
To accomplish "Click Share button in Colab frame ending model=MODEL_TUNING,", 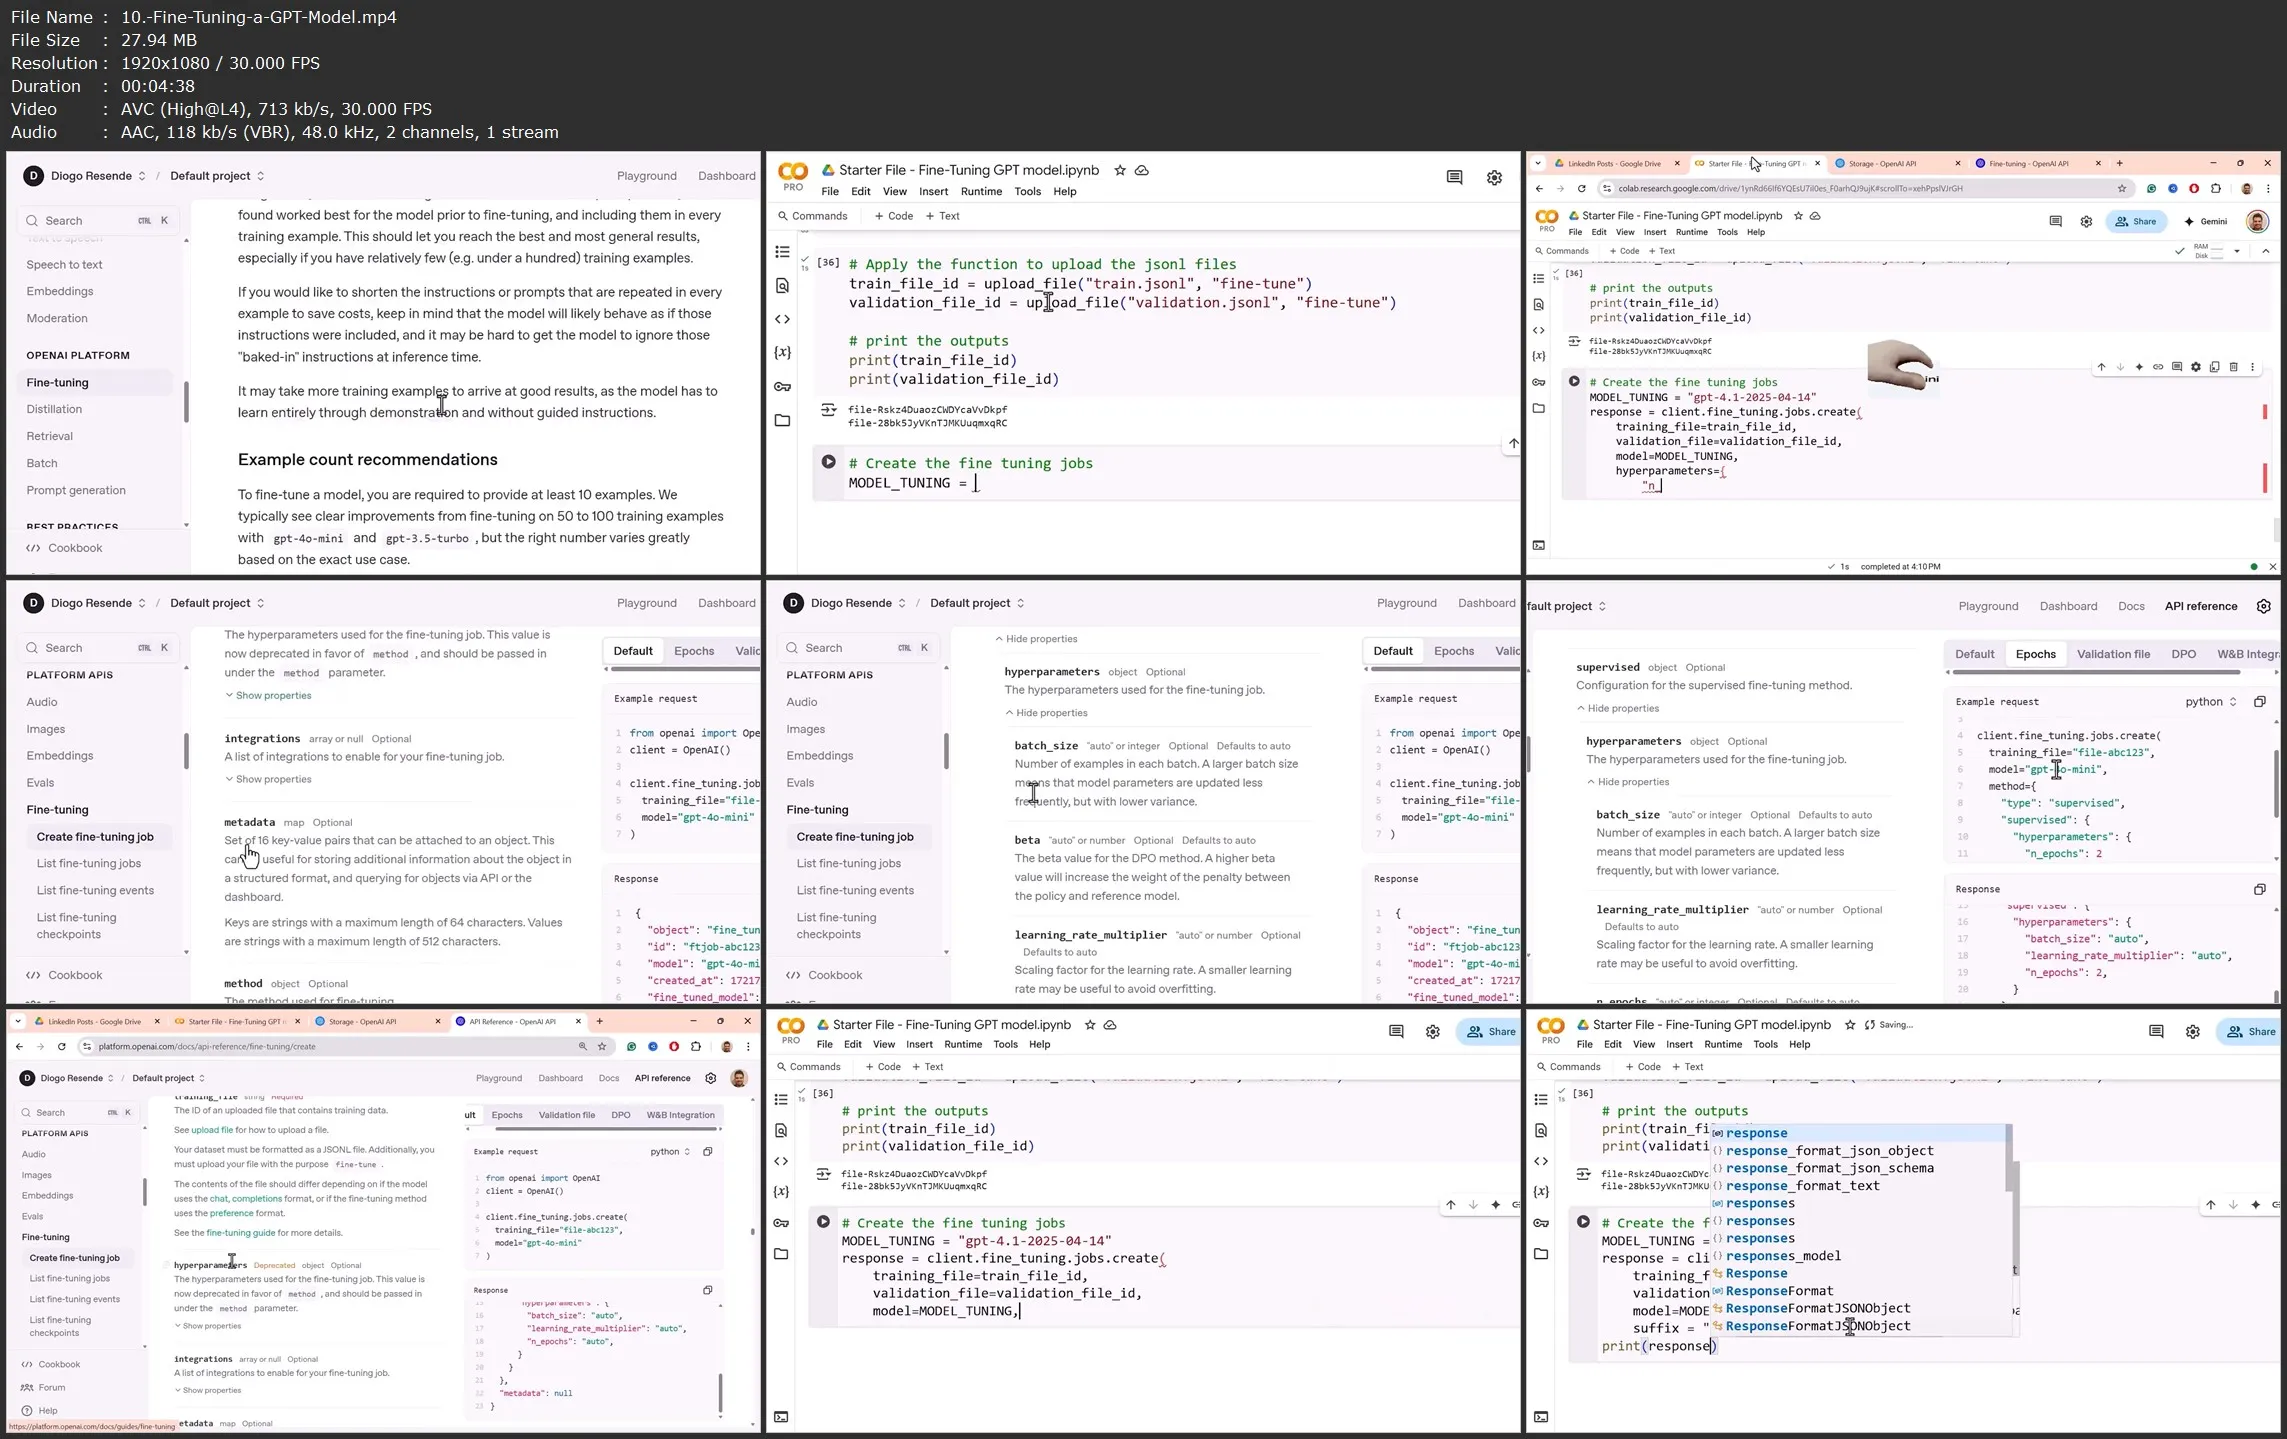I will (1491, 1032).
